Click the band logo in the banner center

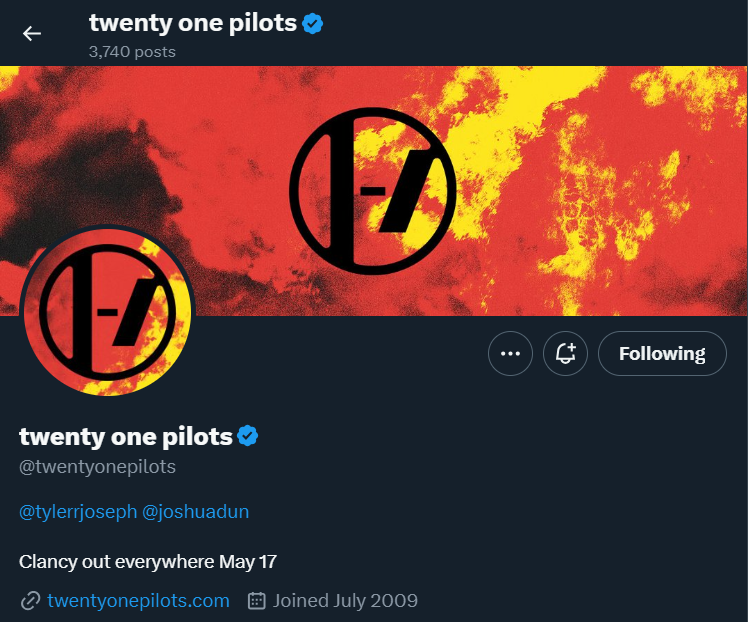(x=373, y=190)
